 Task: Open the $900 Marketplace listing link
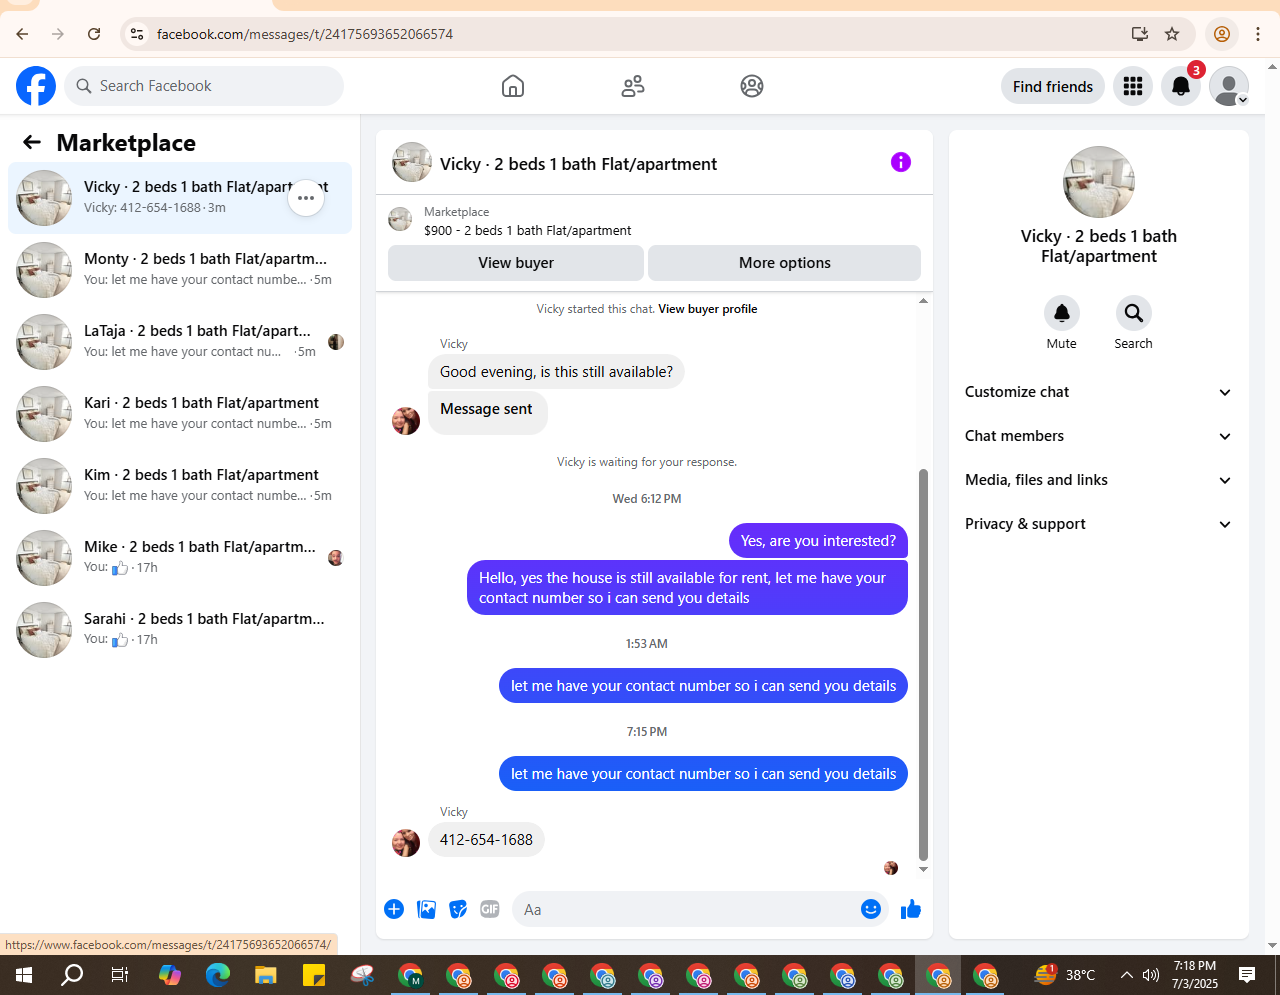coord(528,230)
